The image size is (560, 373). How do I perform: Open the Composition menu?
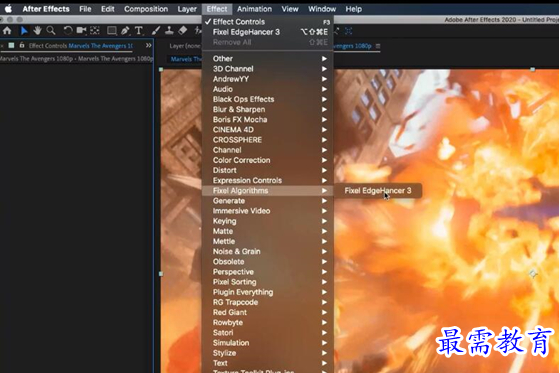[146, 9]
